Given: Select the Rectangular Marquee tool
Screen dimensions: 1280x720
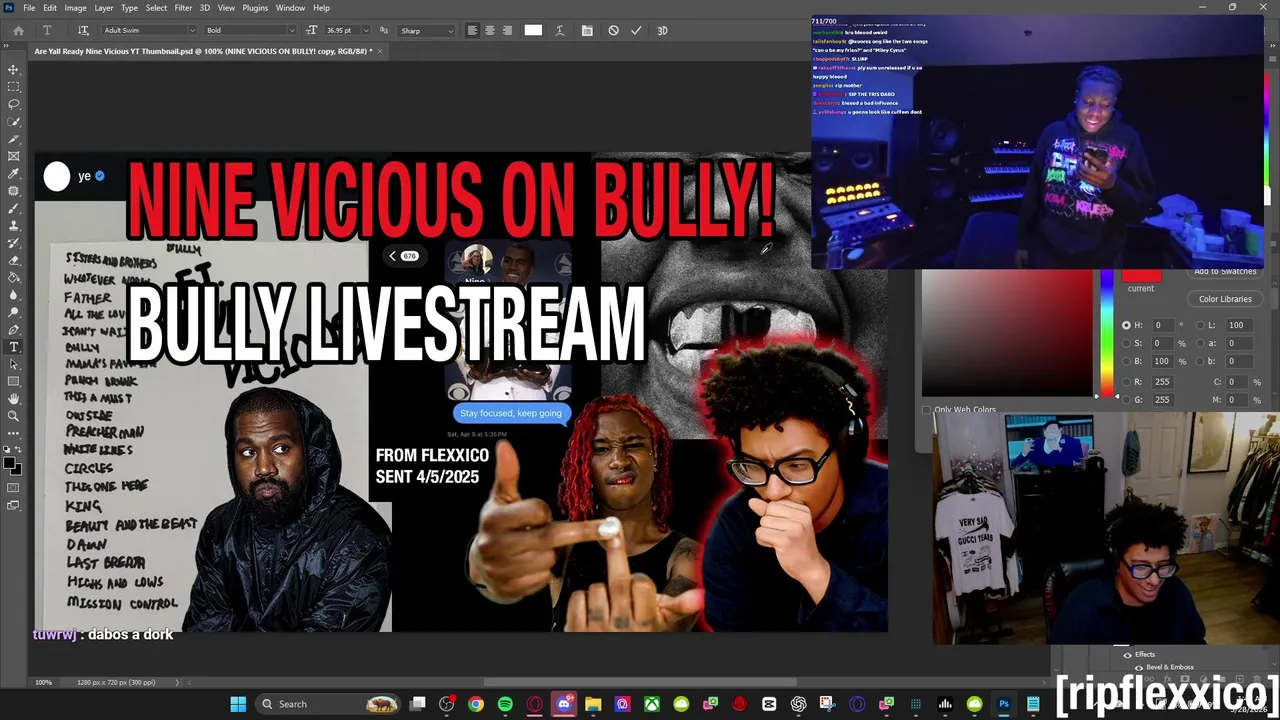Looking at the screenshot, I should [14, 87].
